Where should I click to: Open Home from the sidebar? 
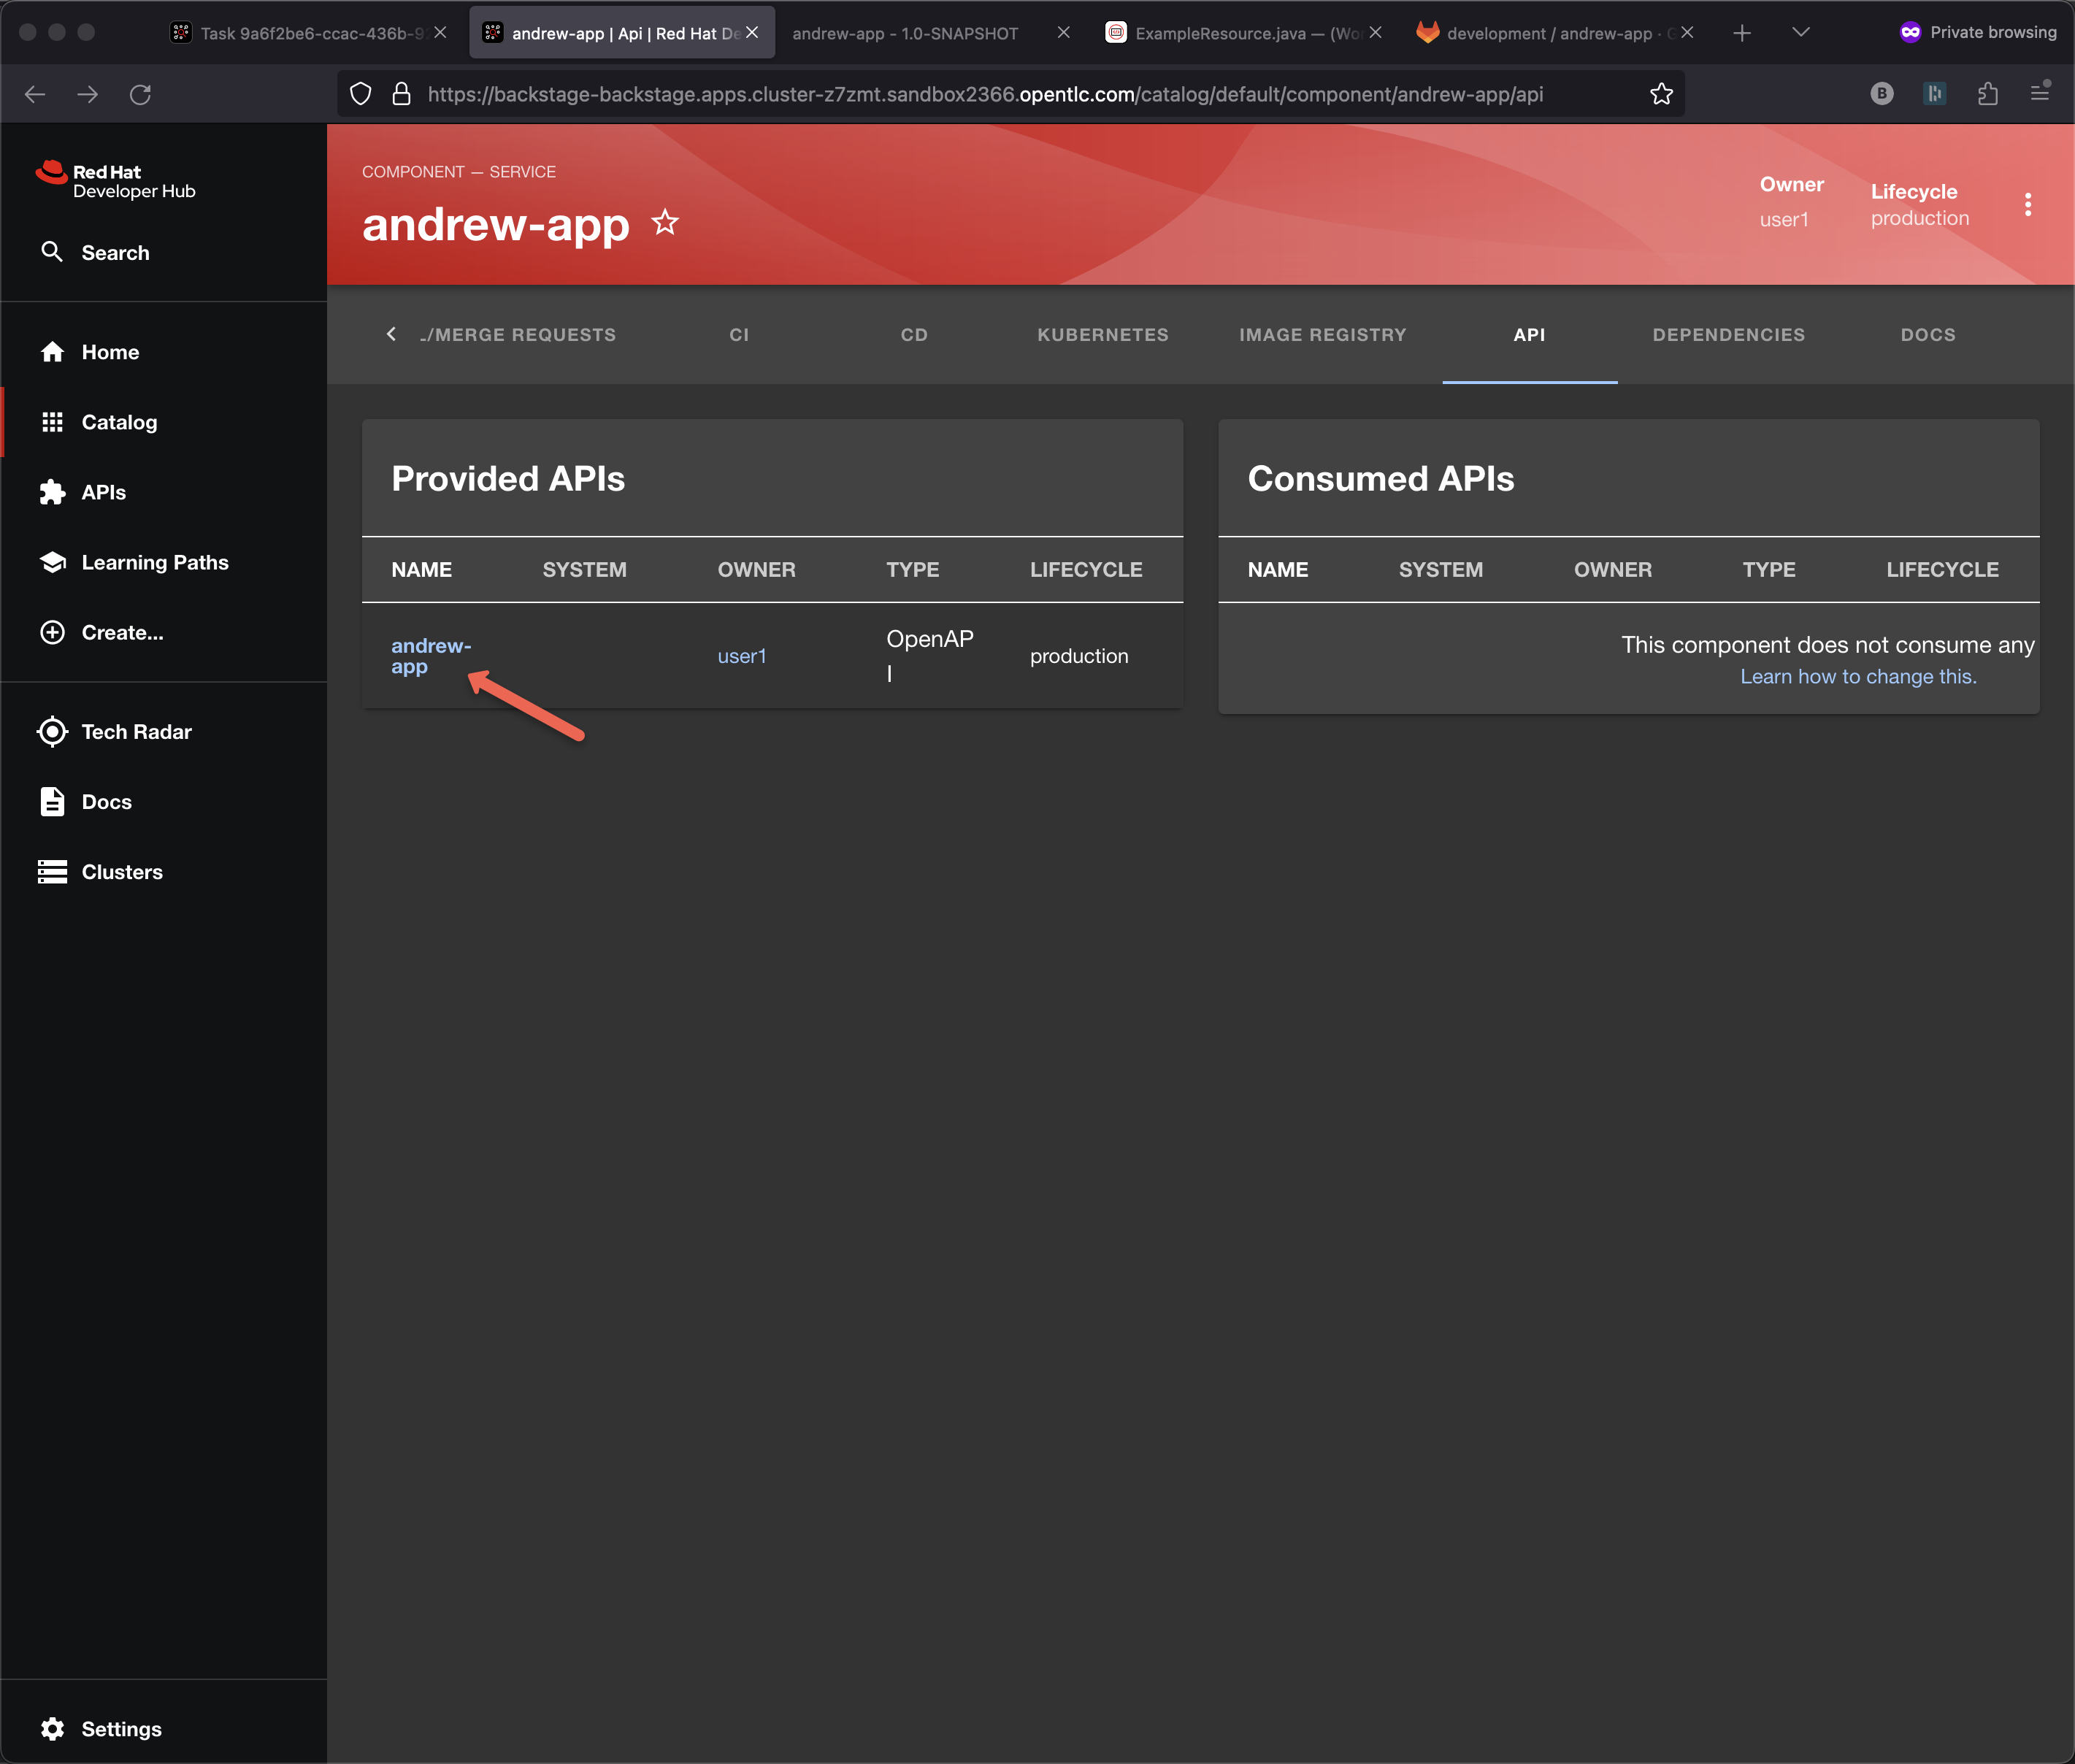click(x=110, y=352)
